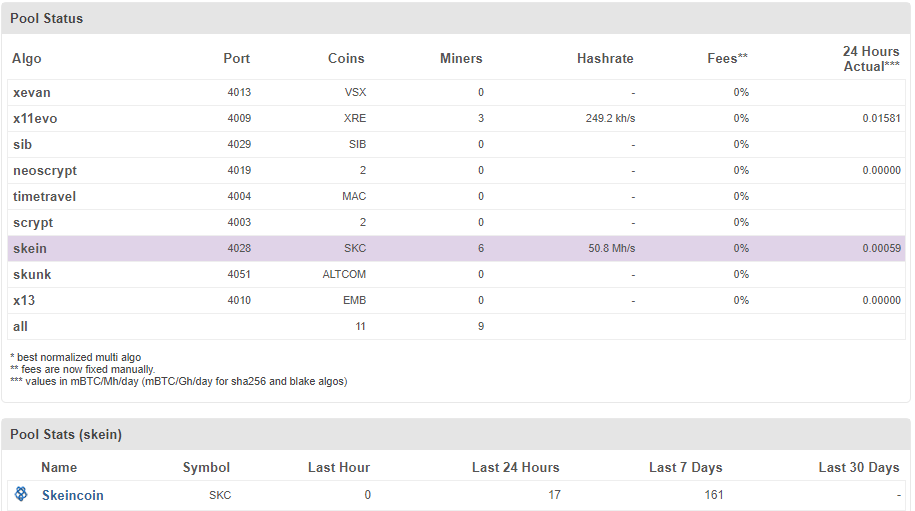Select the timetravel algo row
915x511 pixels.
[x=44, y=197]
